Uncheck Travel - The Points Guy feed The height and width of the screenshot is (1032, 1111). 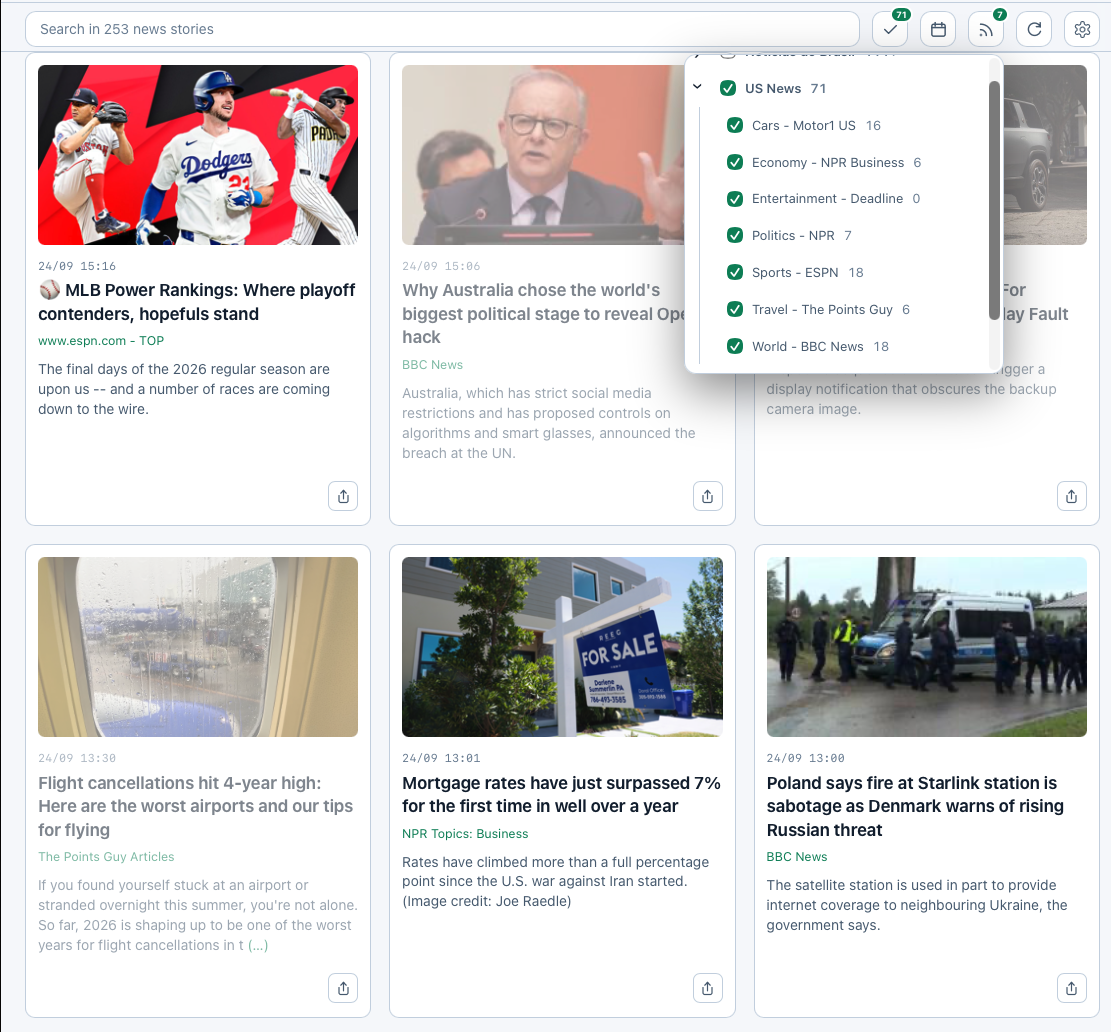pos(735,310)
